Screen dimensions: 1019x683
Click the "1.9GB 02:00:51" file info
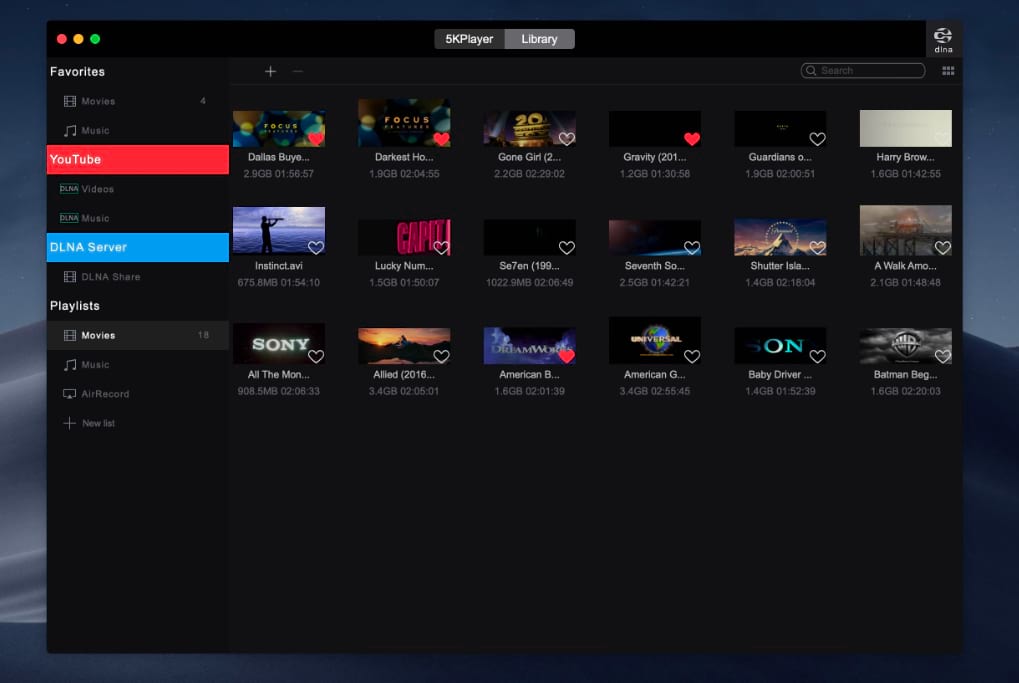(x=780, y=174)
